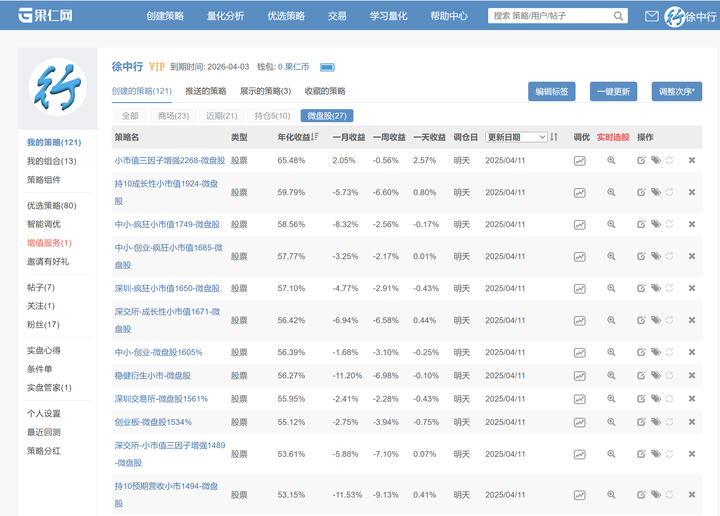This screenshot has height=516, width=720.
Task: Delete the 深交所-小市值三因子增强1489 strategy
Action: [x=692, y=454]
